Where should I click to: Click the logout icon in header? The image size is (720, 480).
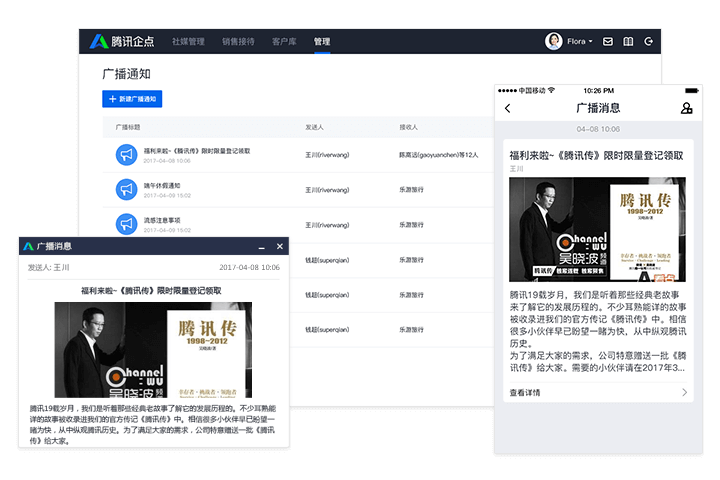pyautogui.click(x=648, y=41)
